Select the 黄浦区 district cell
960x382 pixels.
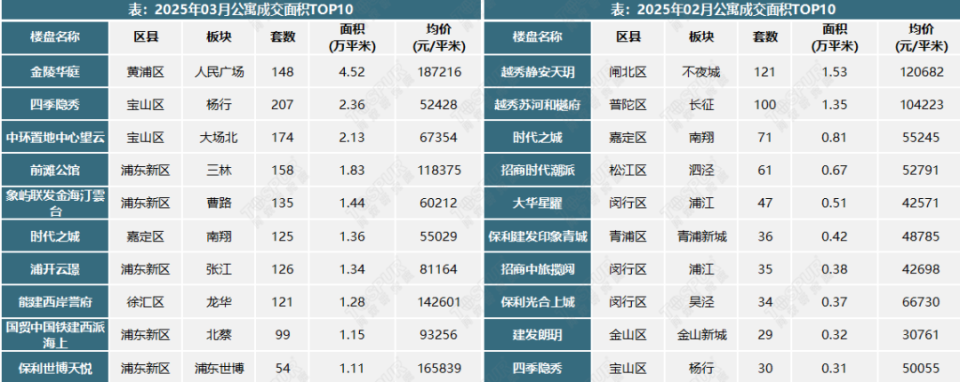[146, 72]
